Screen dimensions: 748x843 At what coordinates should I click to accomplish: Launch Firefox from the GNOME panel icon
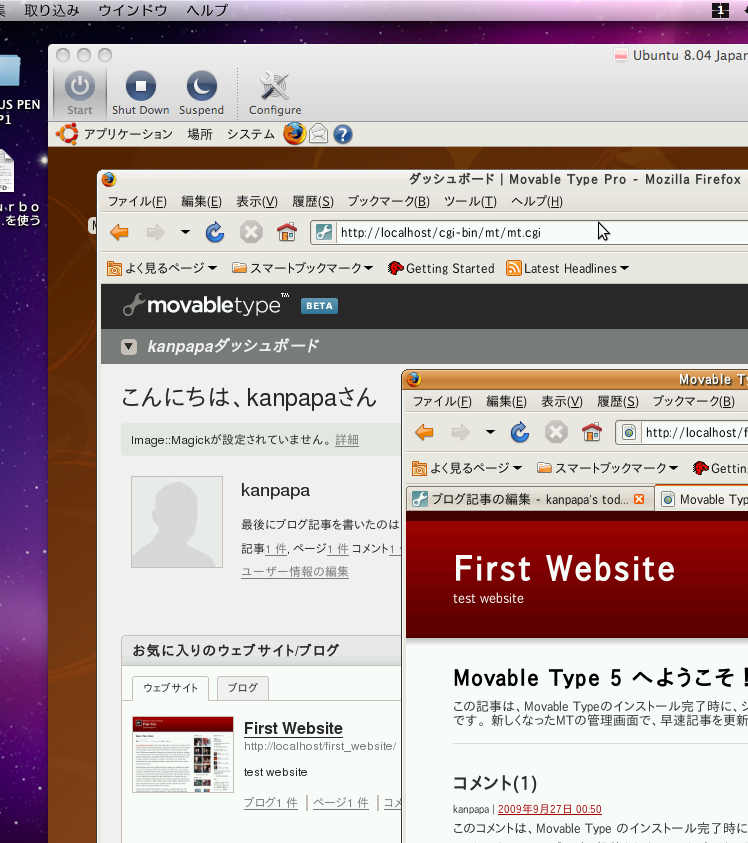coord(294,134)
